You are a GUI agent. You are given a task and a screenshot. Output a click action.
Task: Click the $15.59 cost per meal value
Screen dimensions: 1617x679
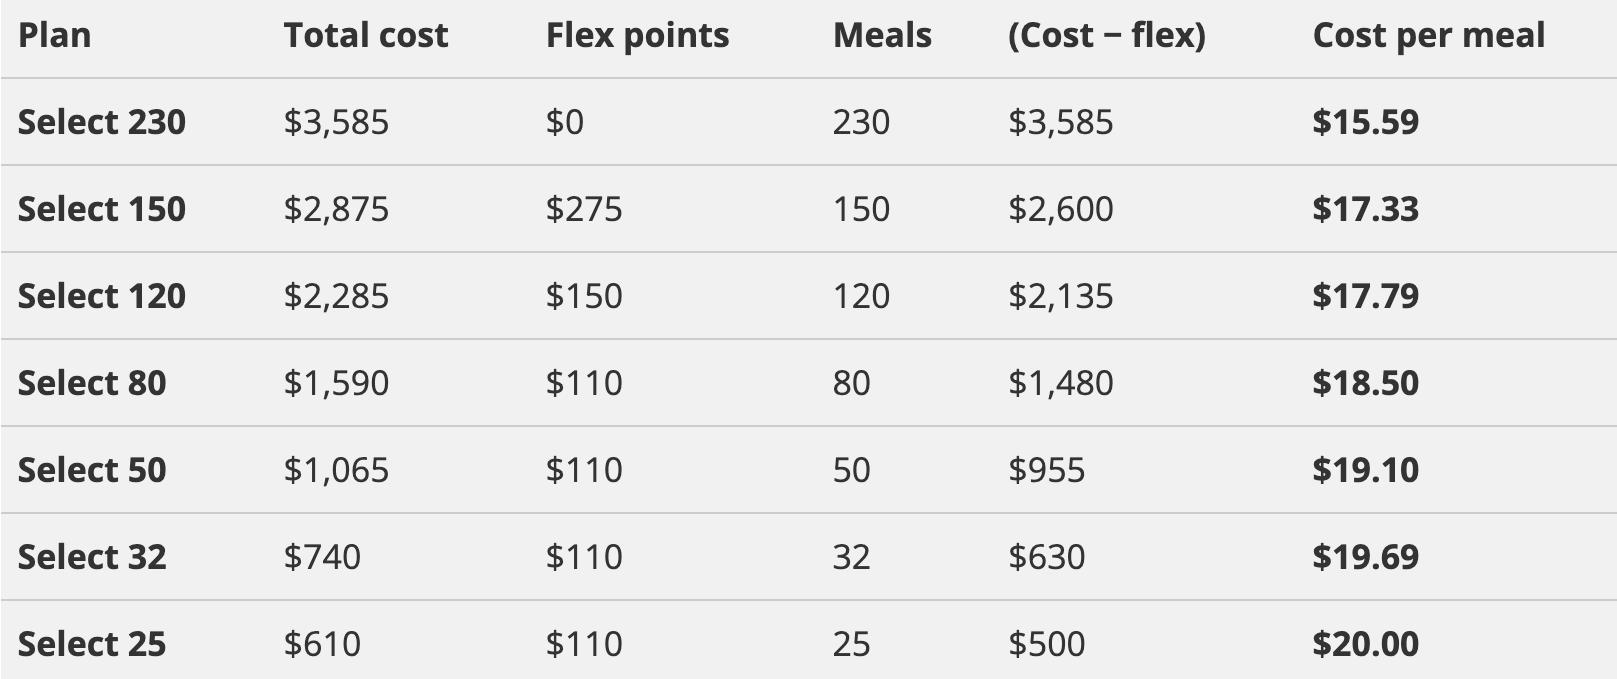coord(1365,122)
